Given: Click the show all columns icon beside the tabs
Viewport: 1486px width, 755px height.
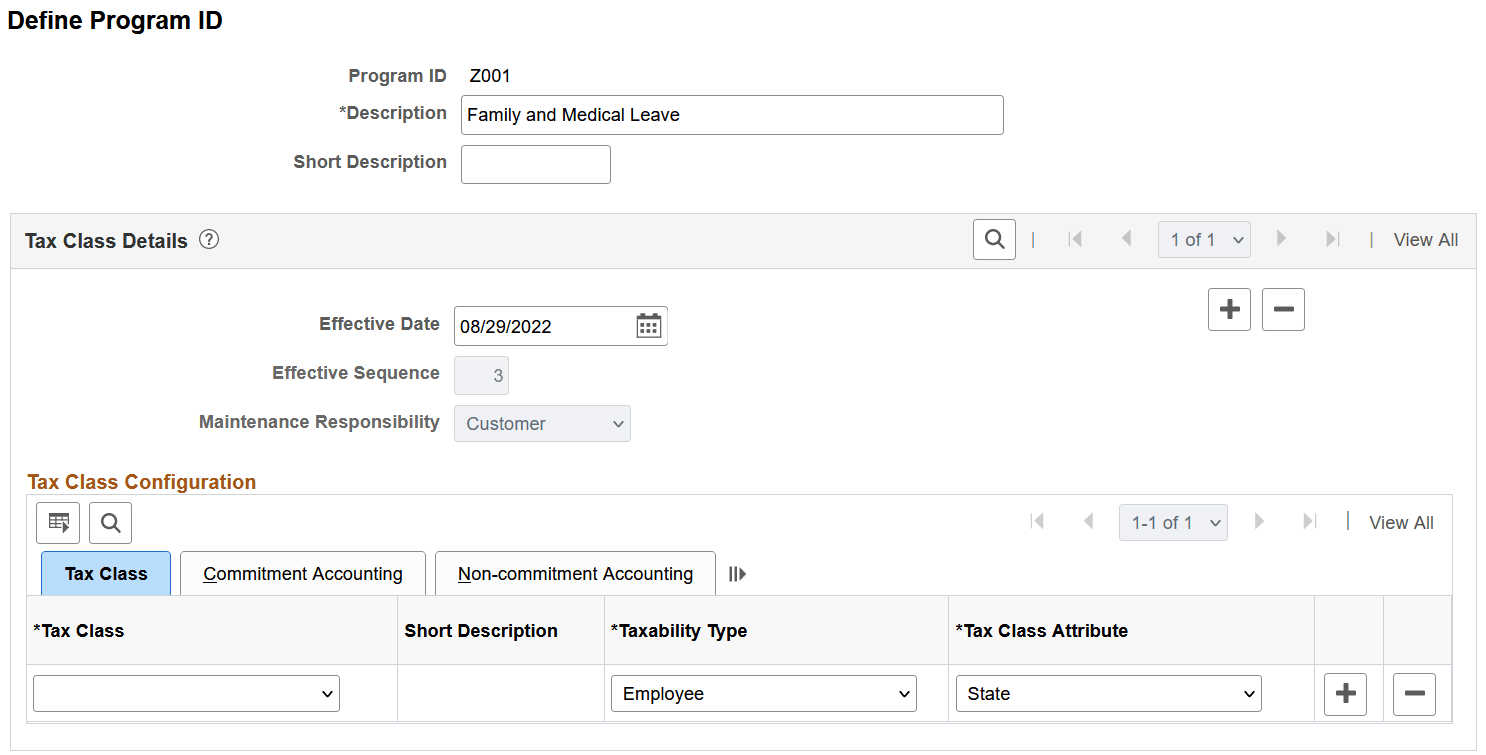Looking at the screenshot, I should 737,573.
